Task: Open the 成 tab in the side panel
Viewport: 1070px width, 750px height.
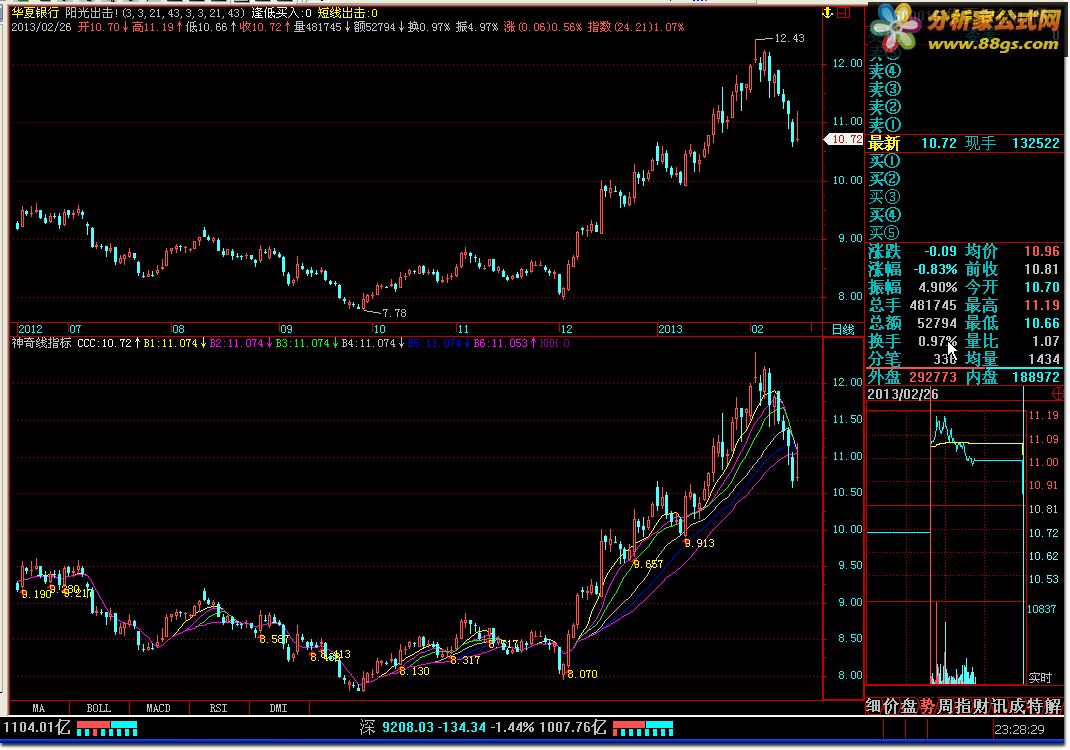Action: pos(1017,706)
